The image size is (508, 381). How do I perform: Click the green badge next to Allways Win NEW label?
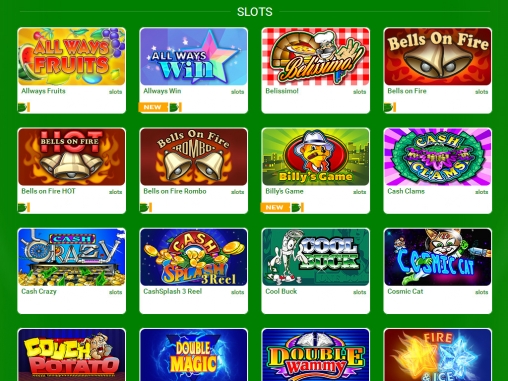(x=175, y=107)
